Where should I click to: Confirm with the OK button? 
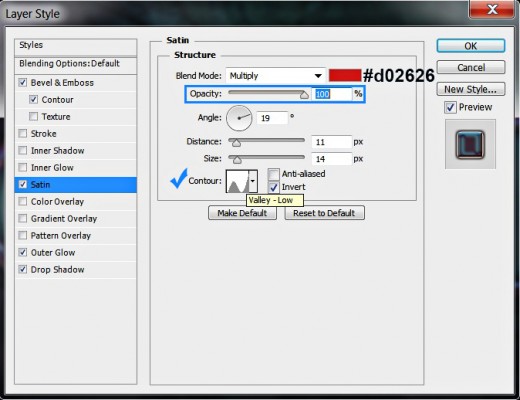(x=471, y=46)
